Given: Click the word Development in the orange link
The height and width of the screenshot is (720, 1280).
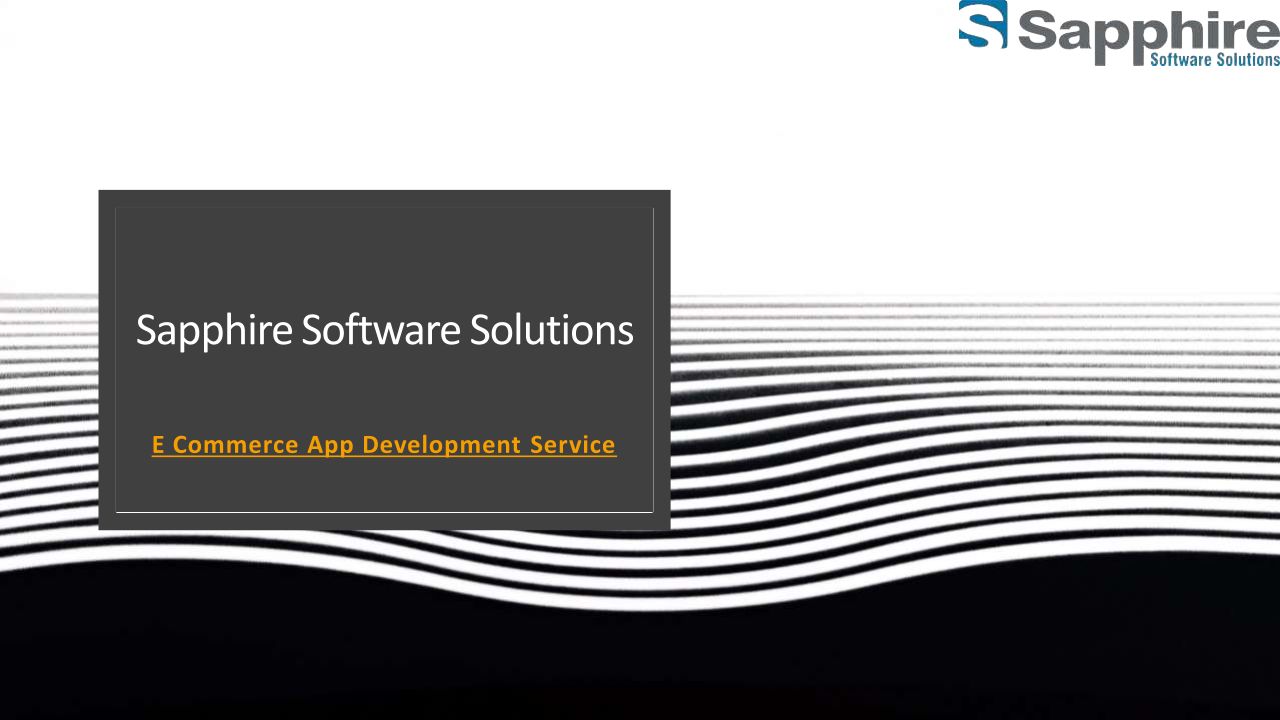Looking at the screenshot, I should (x=441, y=445).
